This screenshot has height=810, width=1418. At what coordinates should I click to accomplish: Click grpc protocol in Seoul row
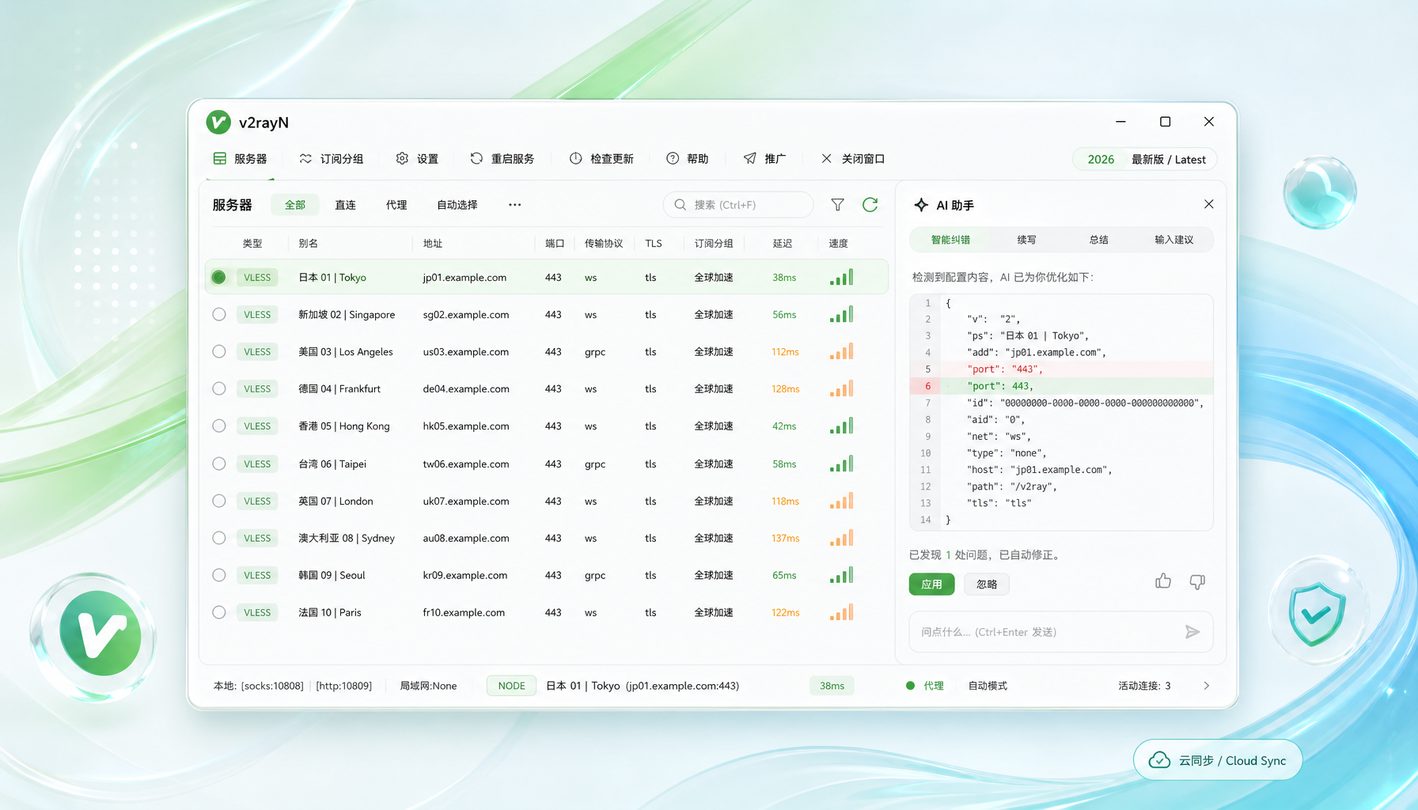(595, 575)
